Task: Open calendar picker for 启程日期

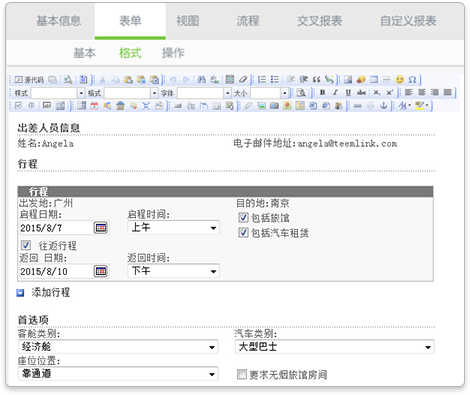Action: pos(101,228)
